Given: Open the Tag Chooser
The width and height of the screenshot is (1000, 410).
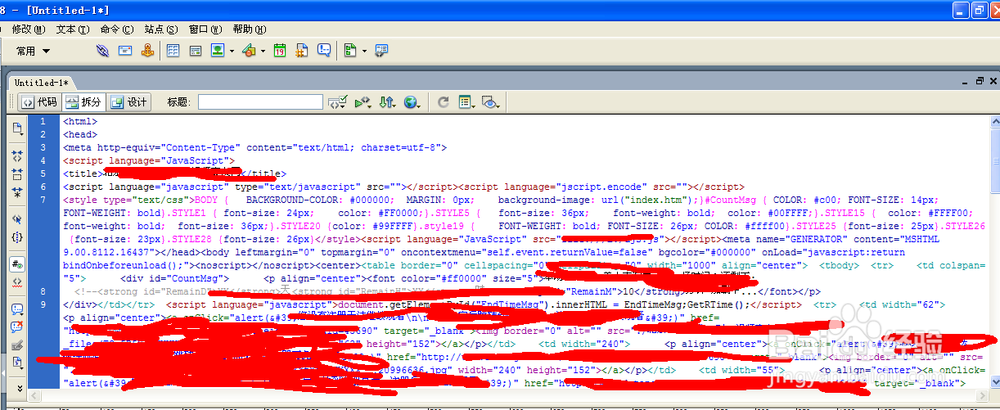Looking at the screenshot, I should coord(381,50).
